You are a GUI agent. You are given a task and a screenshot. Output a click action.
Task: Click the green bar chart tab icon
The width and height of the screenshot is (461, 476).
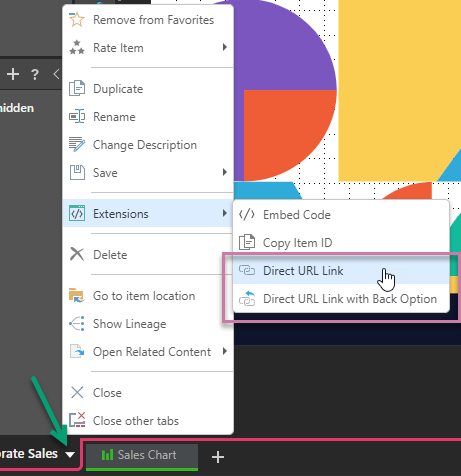pyautogui.click(x=107, y=455)
